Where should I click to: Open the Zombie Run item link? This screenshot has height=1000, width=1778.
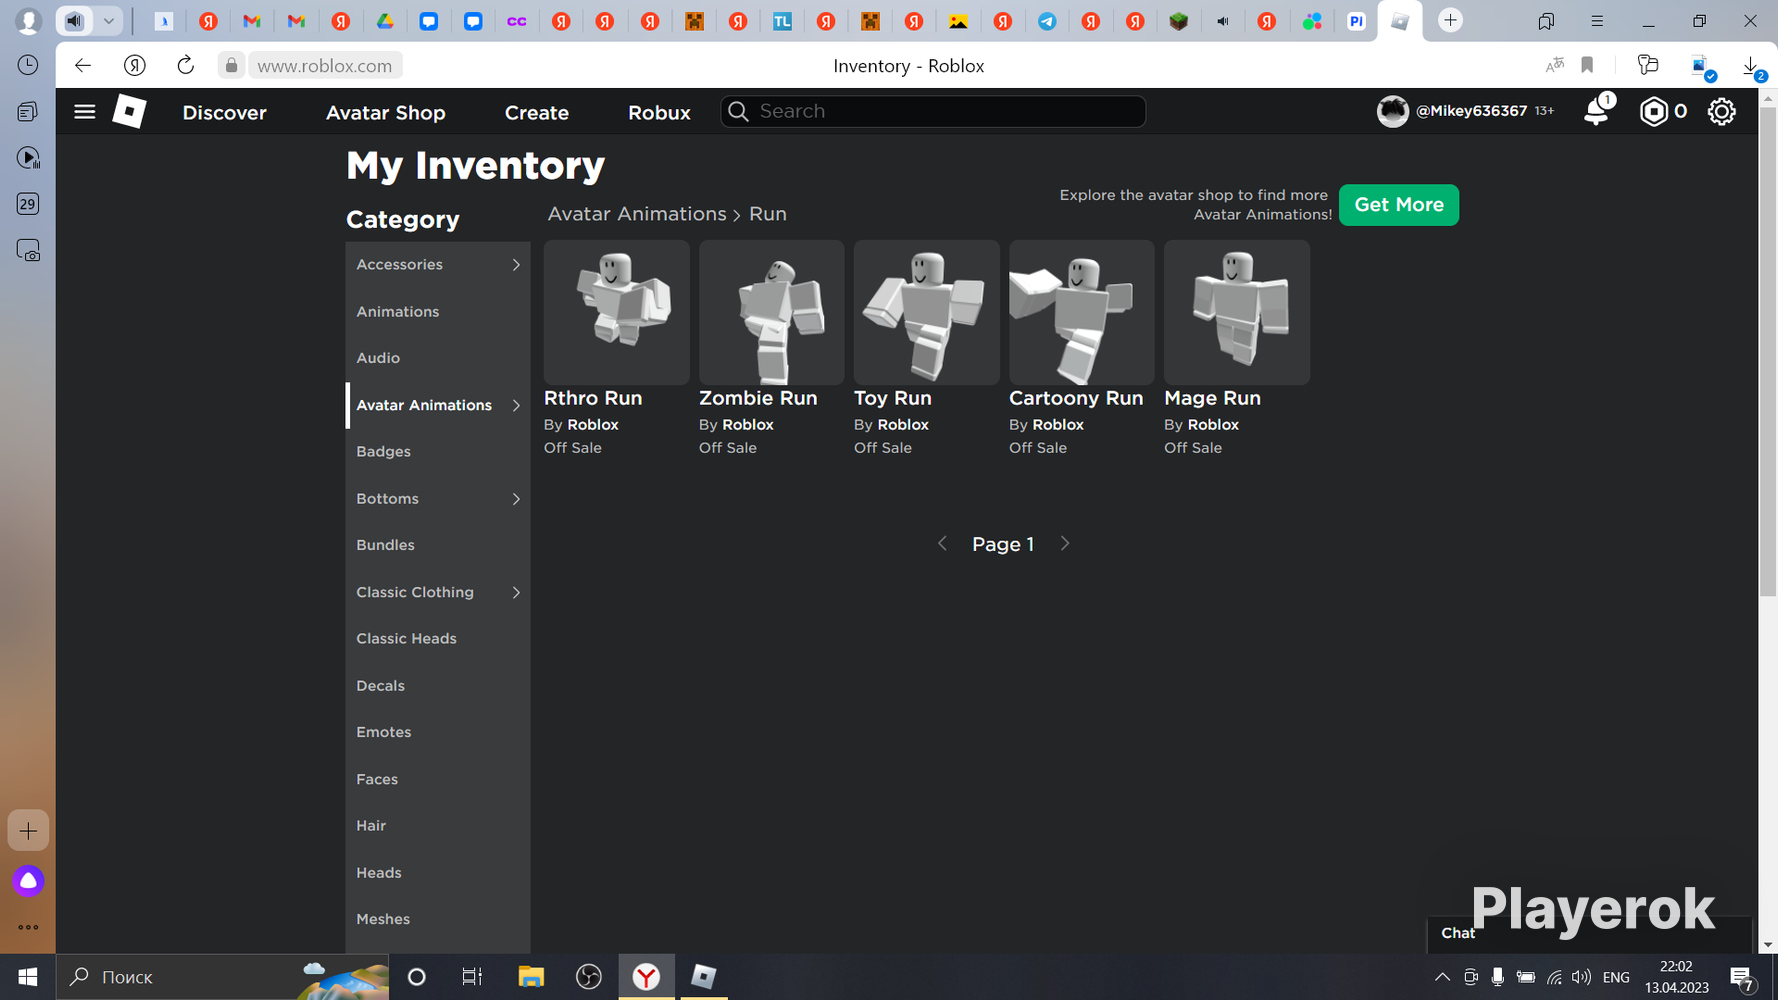click(x=758, y=398)
